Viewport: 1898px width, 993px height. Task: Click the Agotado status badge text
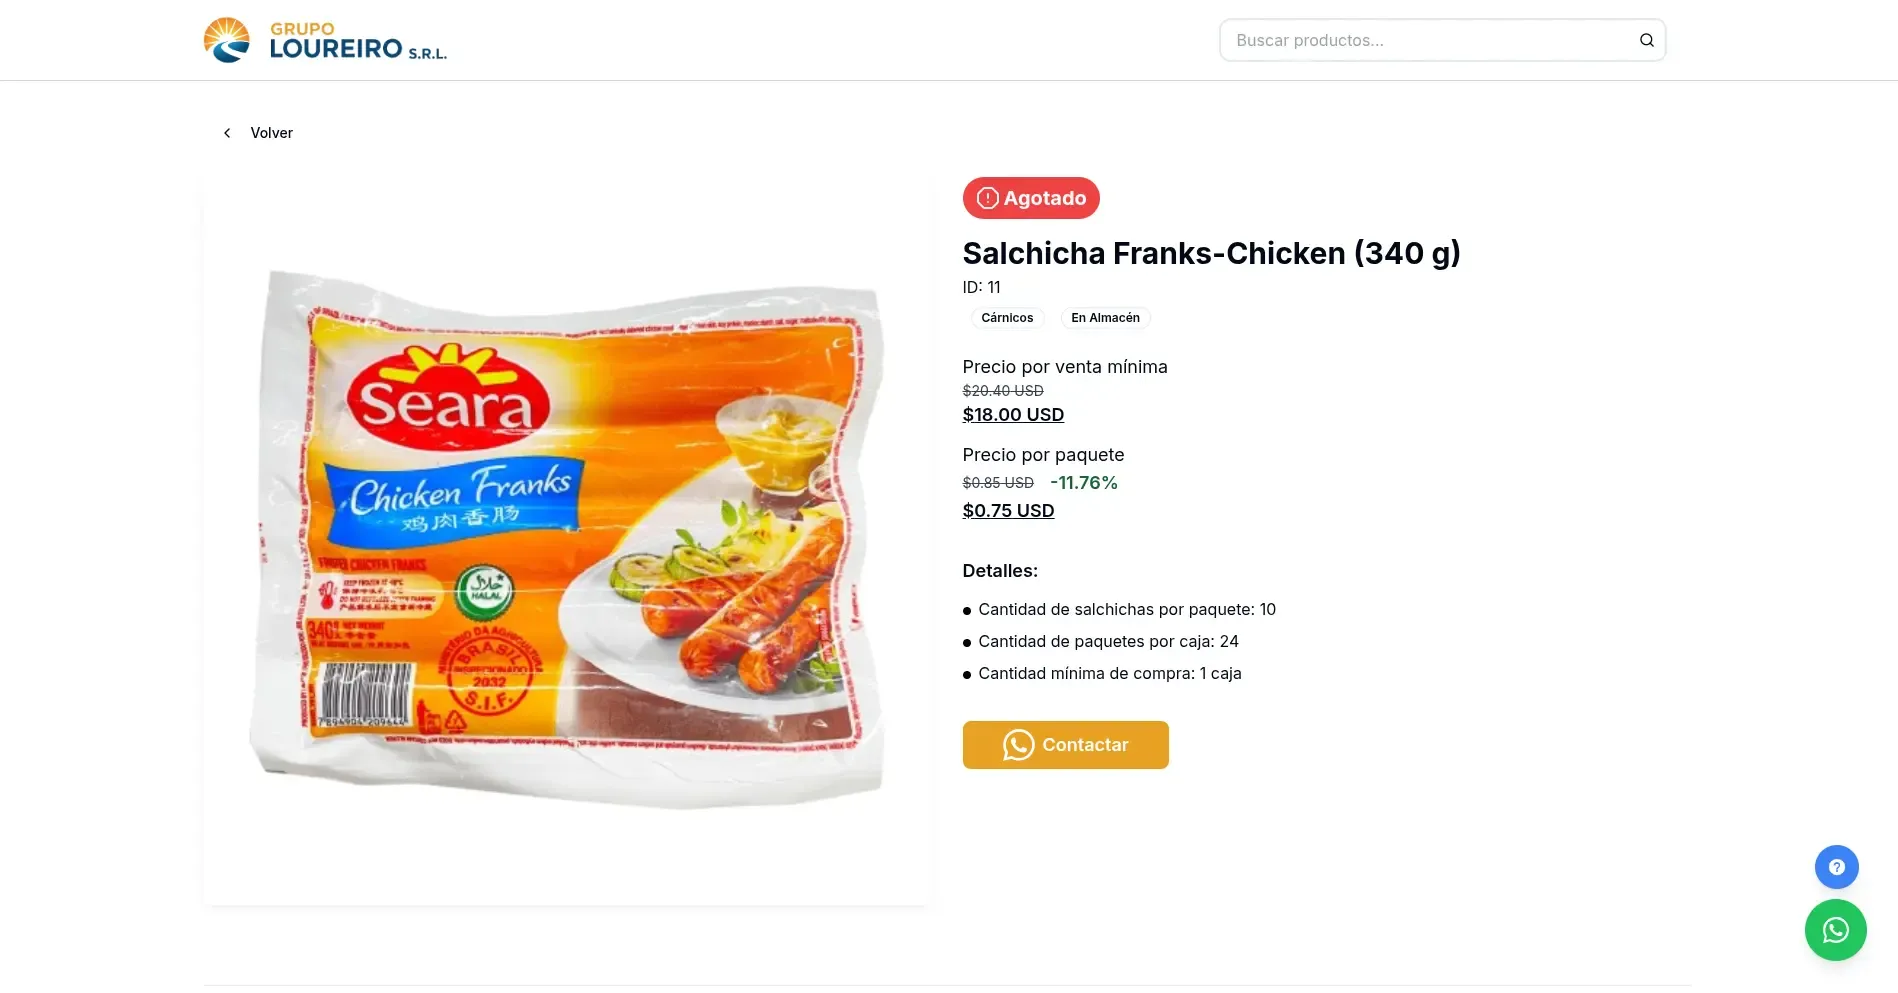(1044, 198)
